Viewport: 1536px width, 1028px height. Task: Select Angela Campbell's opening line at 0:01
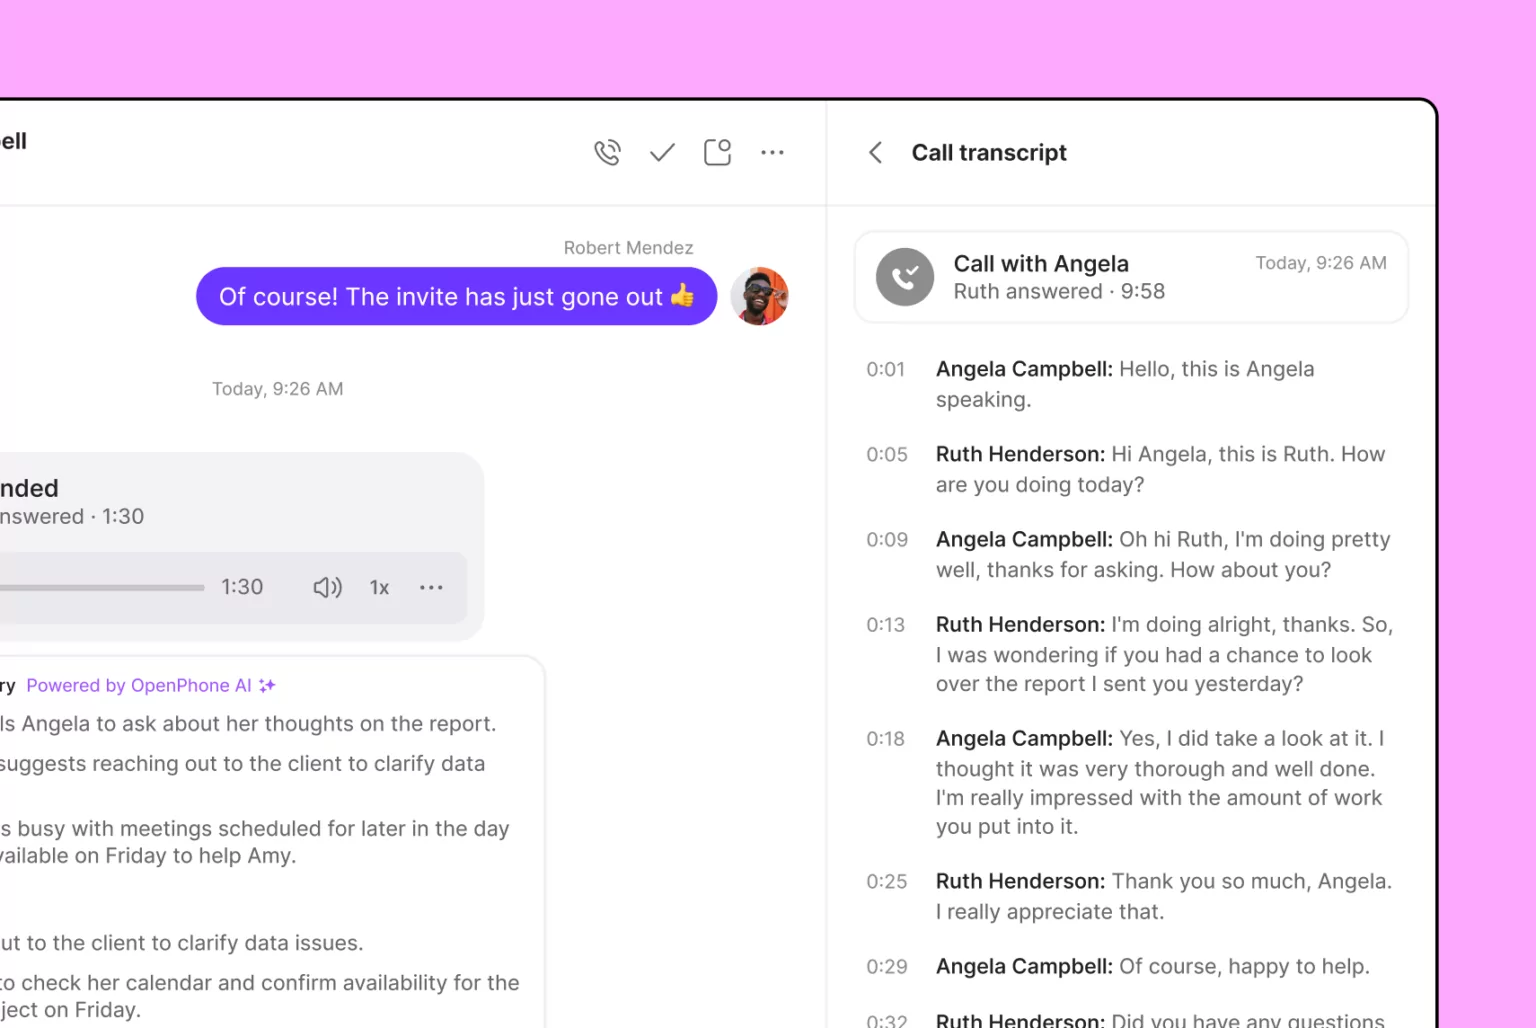coord(1124,384)
